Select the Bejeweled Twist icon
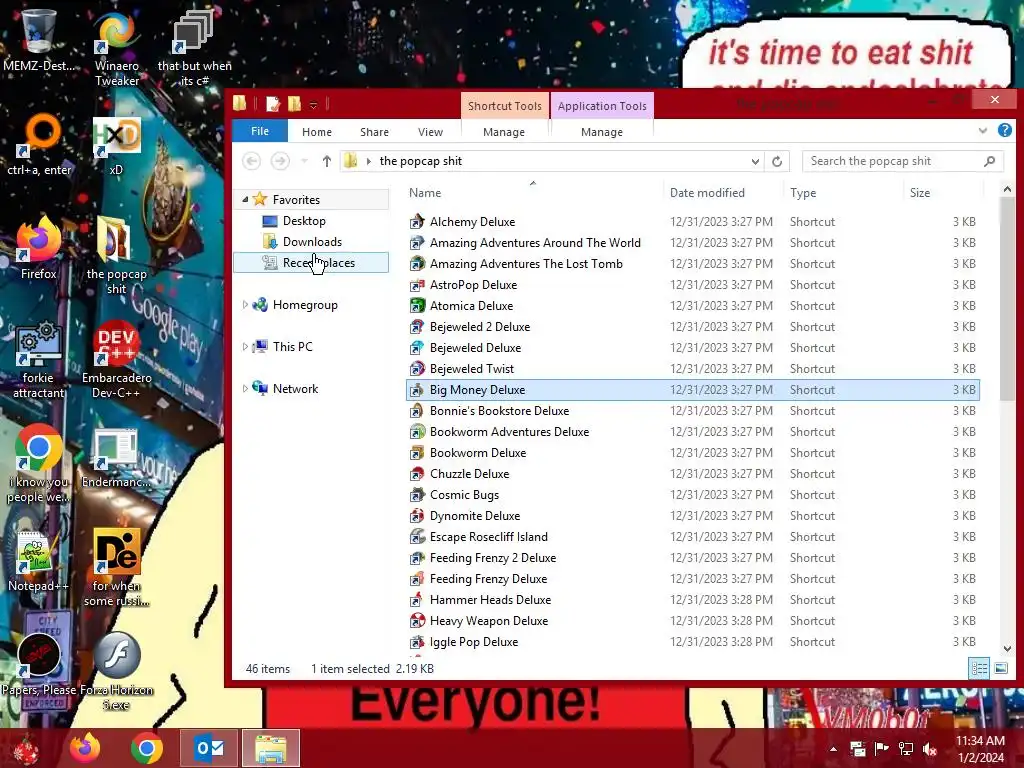Viewport: 1024px width, 768px height. 417,369
